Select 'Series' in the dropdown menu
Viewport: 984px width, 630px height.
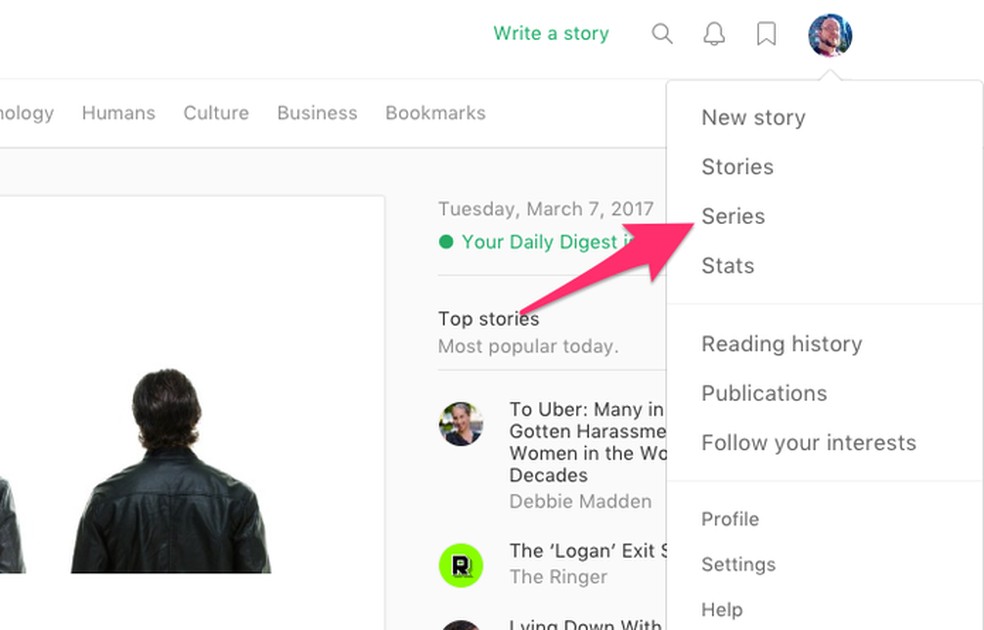733,216
